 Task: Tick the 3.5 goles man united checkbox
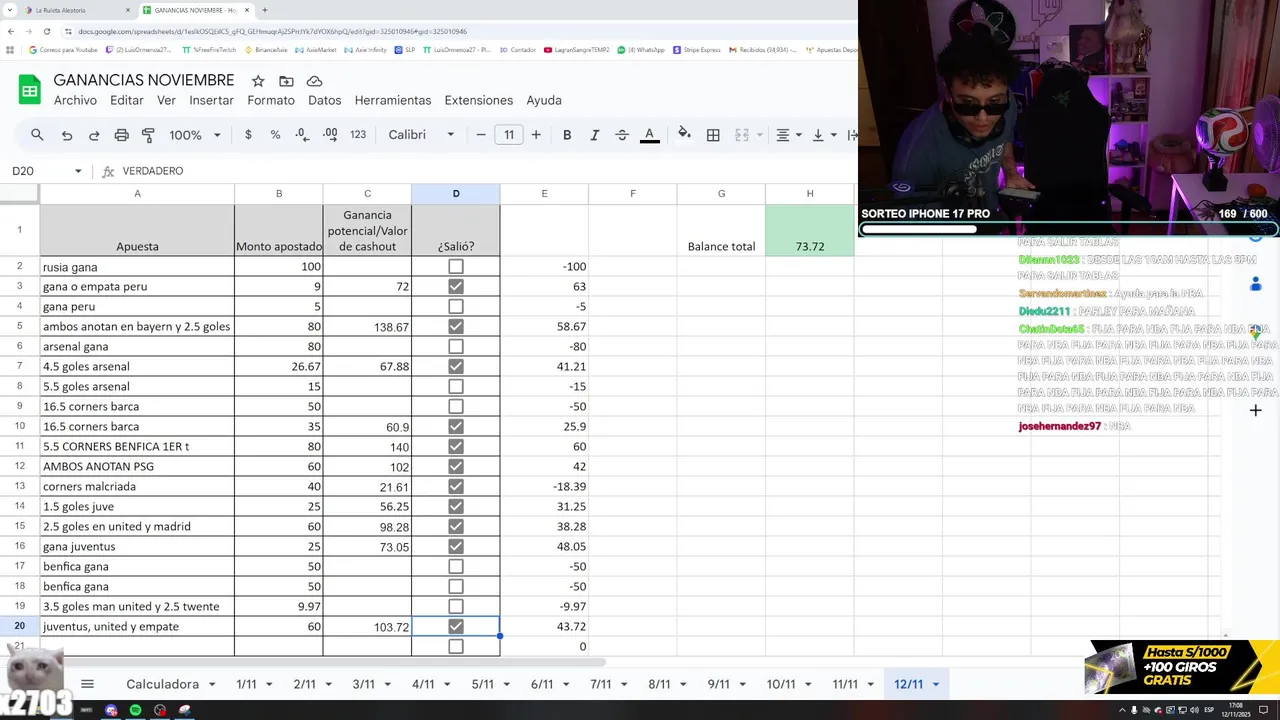[x=456, y=607]
